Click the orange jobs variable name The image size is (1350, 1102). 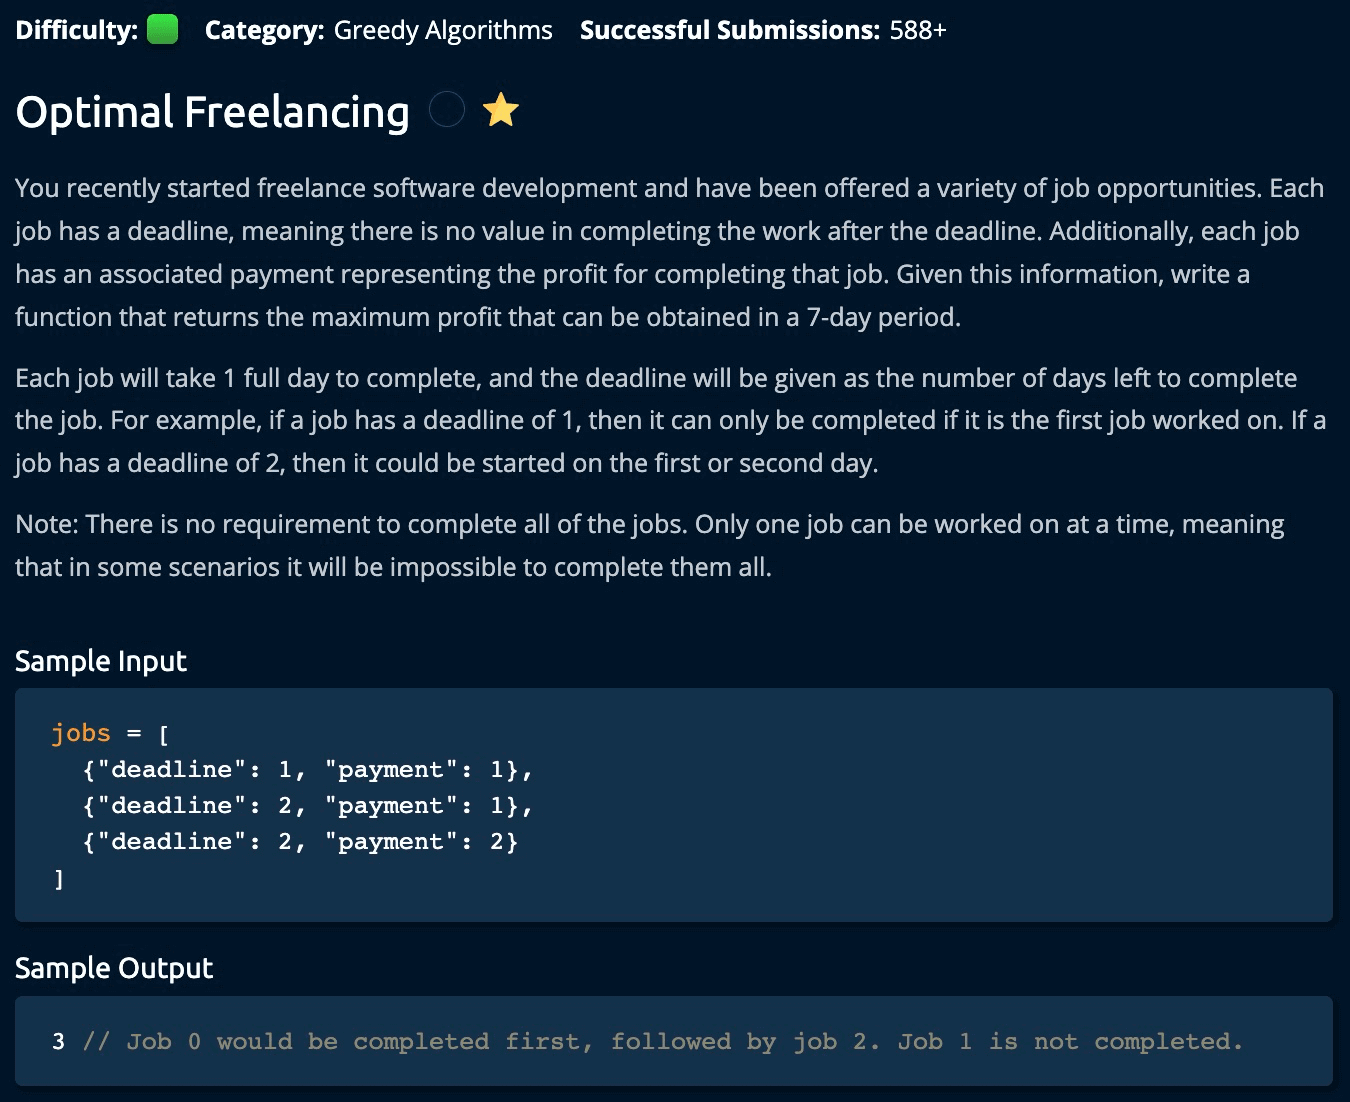pos(81,733)
